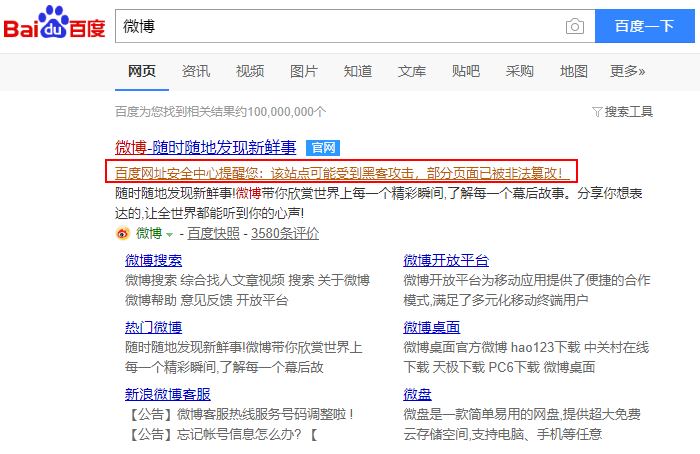
Task: Open camera image search icon
Action: click(x=575, y=26)
